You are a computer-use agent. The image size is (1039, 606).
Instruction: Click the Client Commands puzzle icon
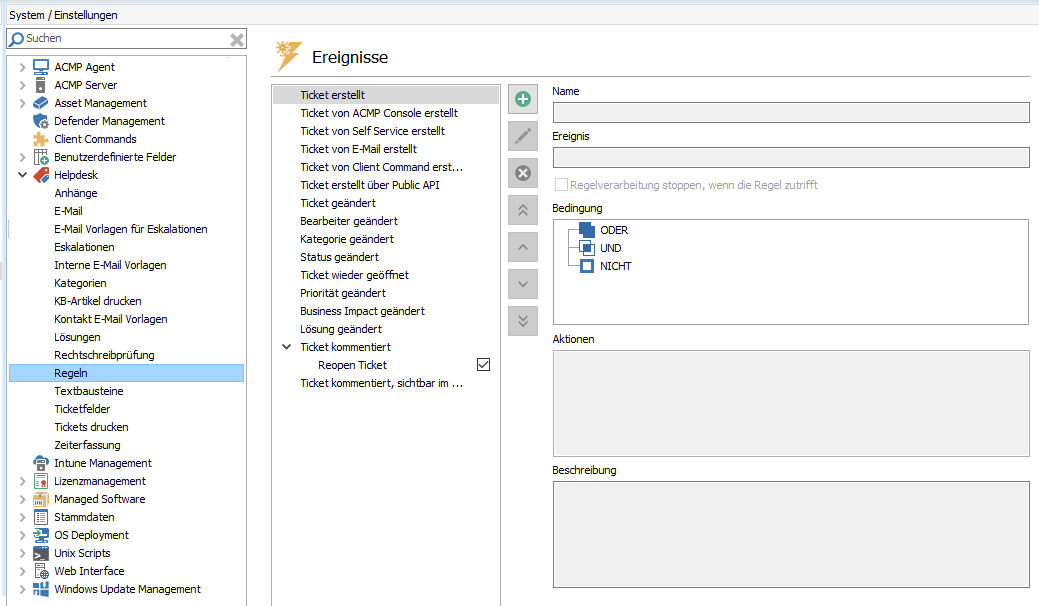tap(41, 139)
